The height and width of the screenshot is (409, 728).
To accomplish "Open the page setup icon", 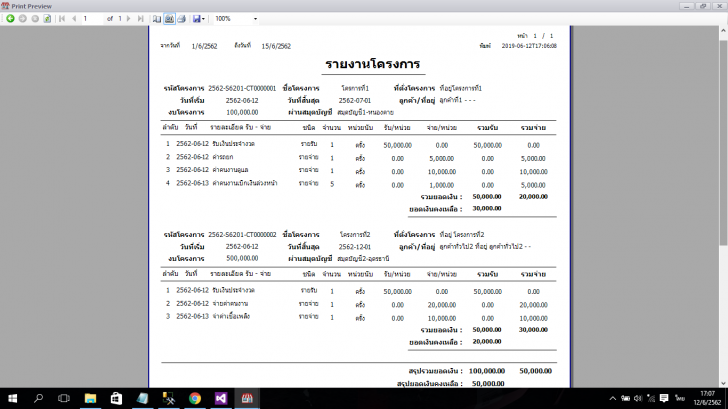I will [x=157, y=19].
